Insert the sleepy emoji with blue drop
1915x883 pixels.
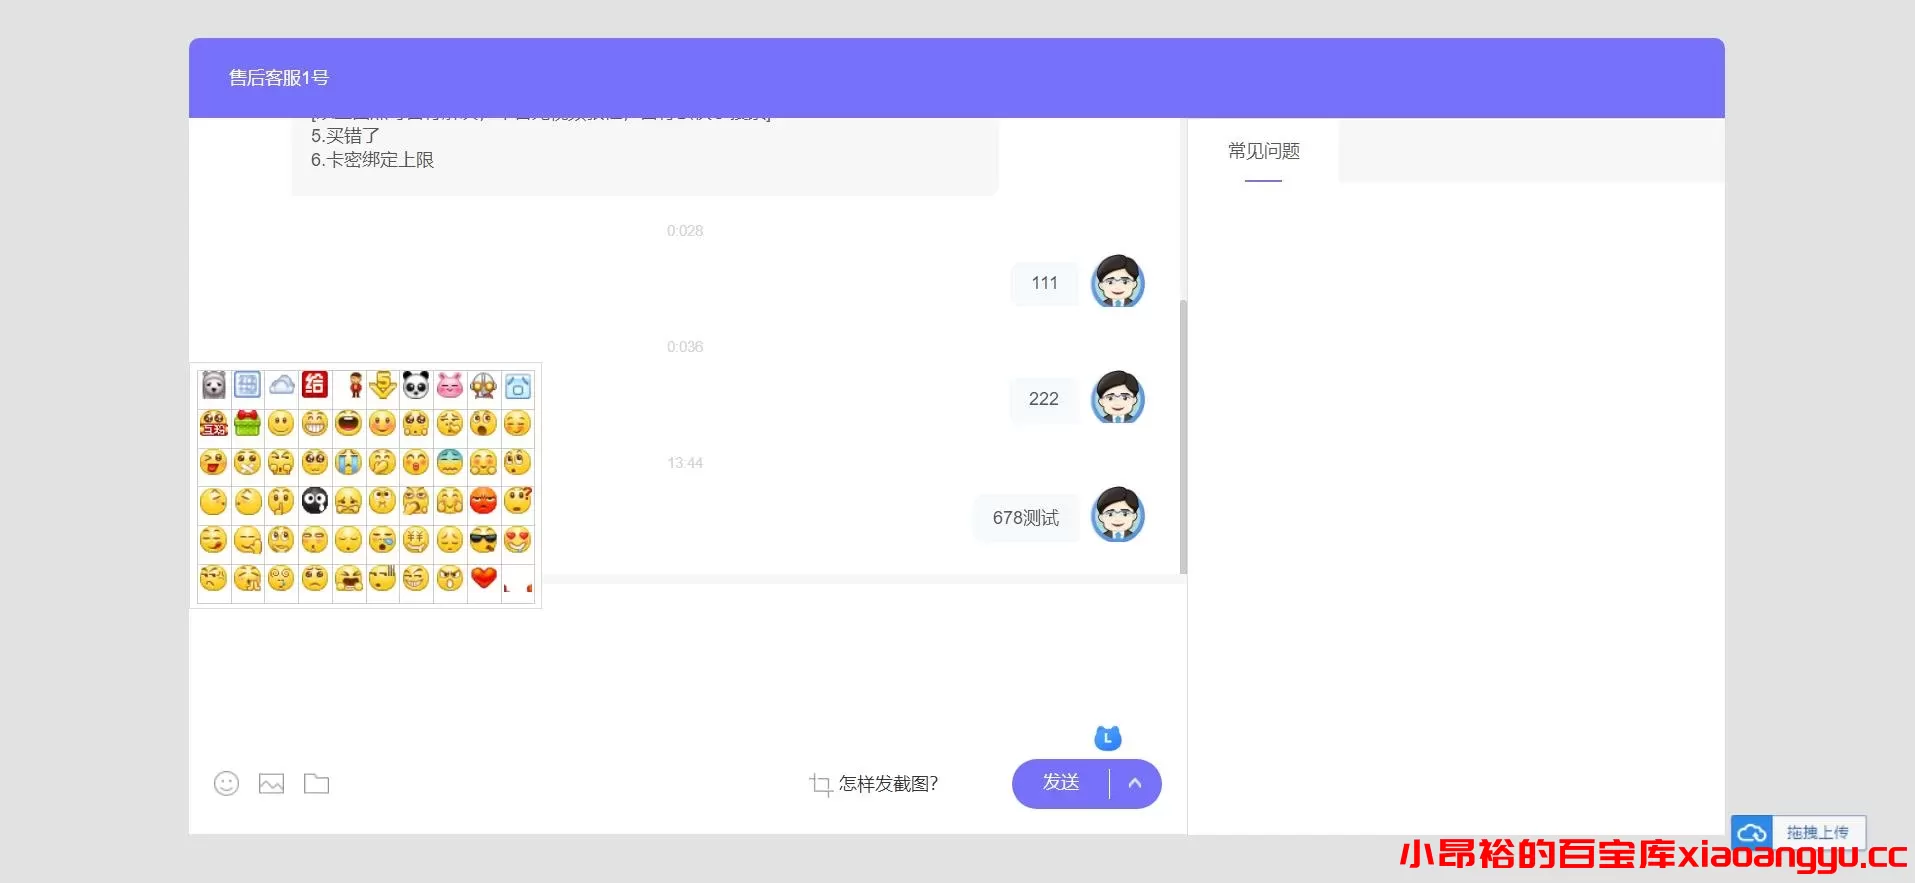point(382,540)
